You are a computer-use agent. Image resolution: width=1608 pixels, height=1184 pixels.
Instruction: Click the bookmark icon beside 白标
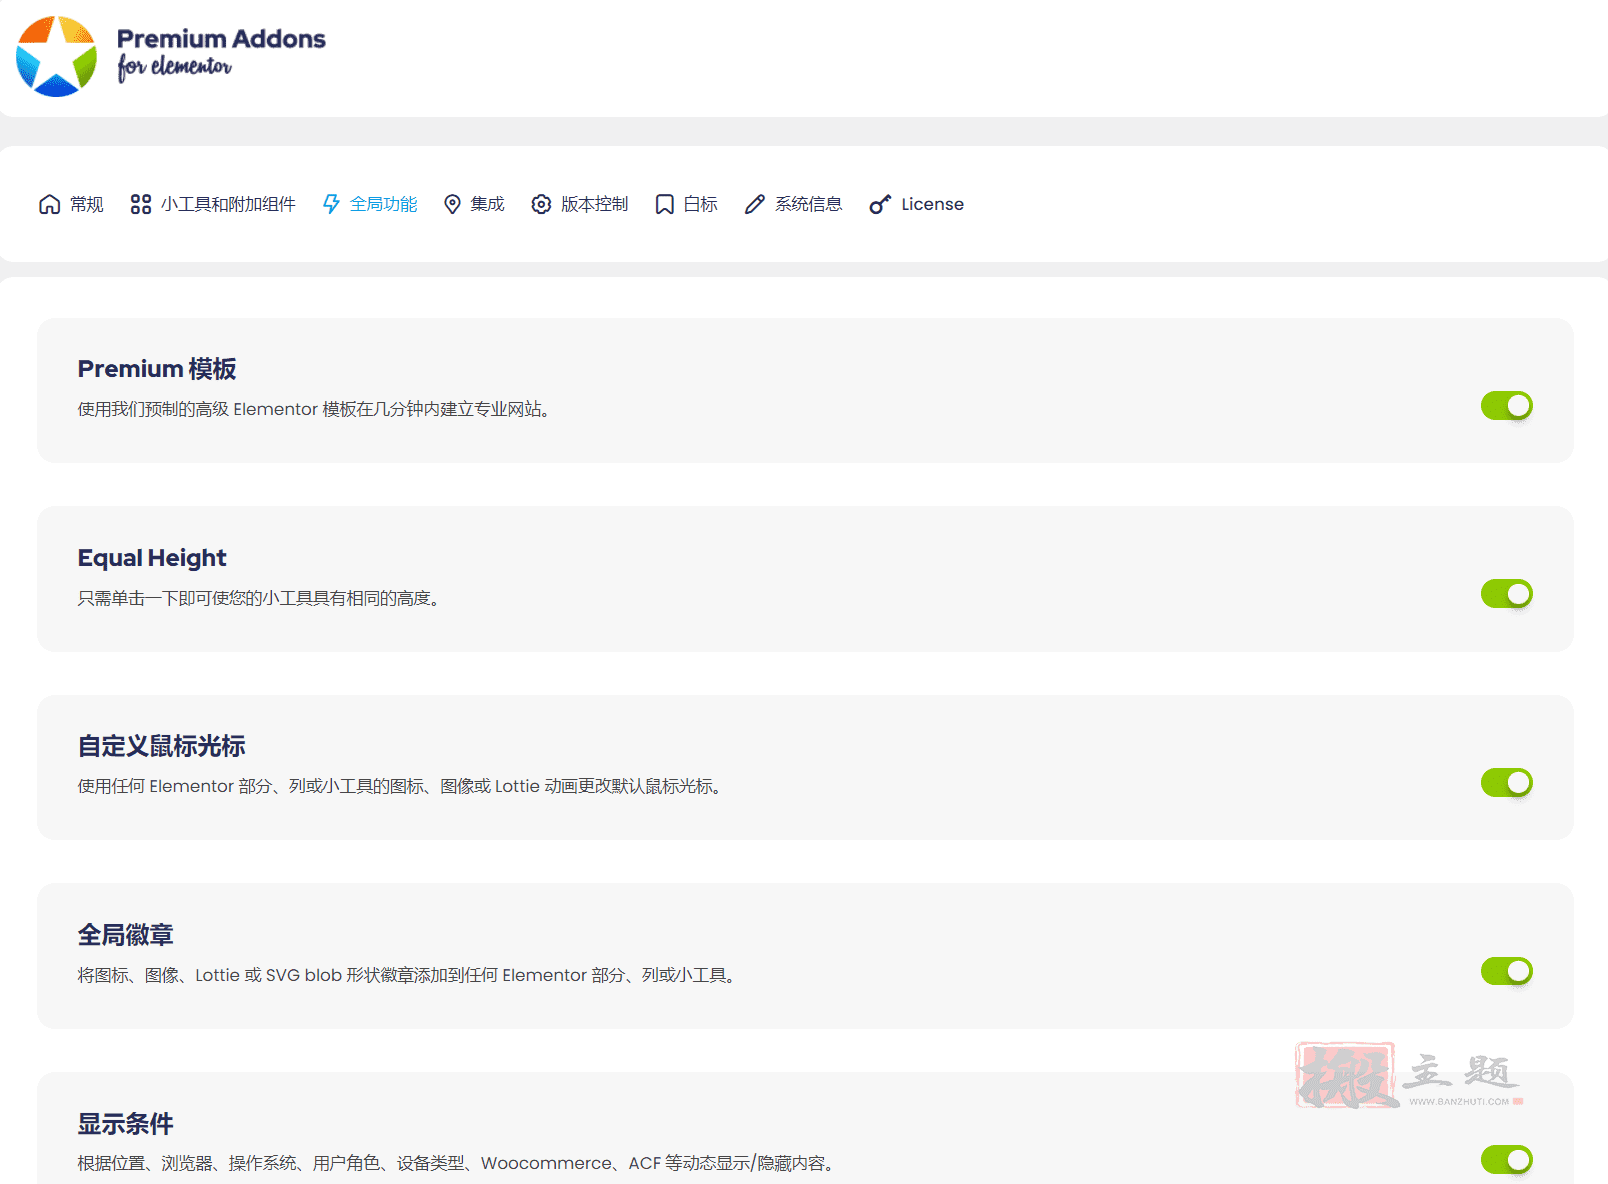664,204
